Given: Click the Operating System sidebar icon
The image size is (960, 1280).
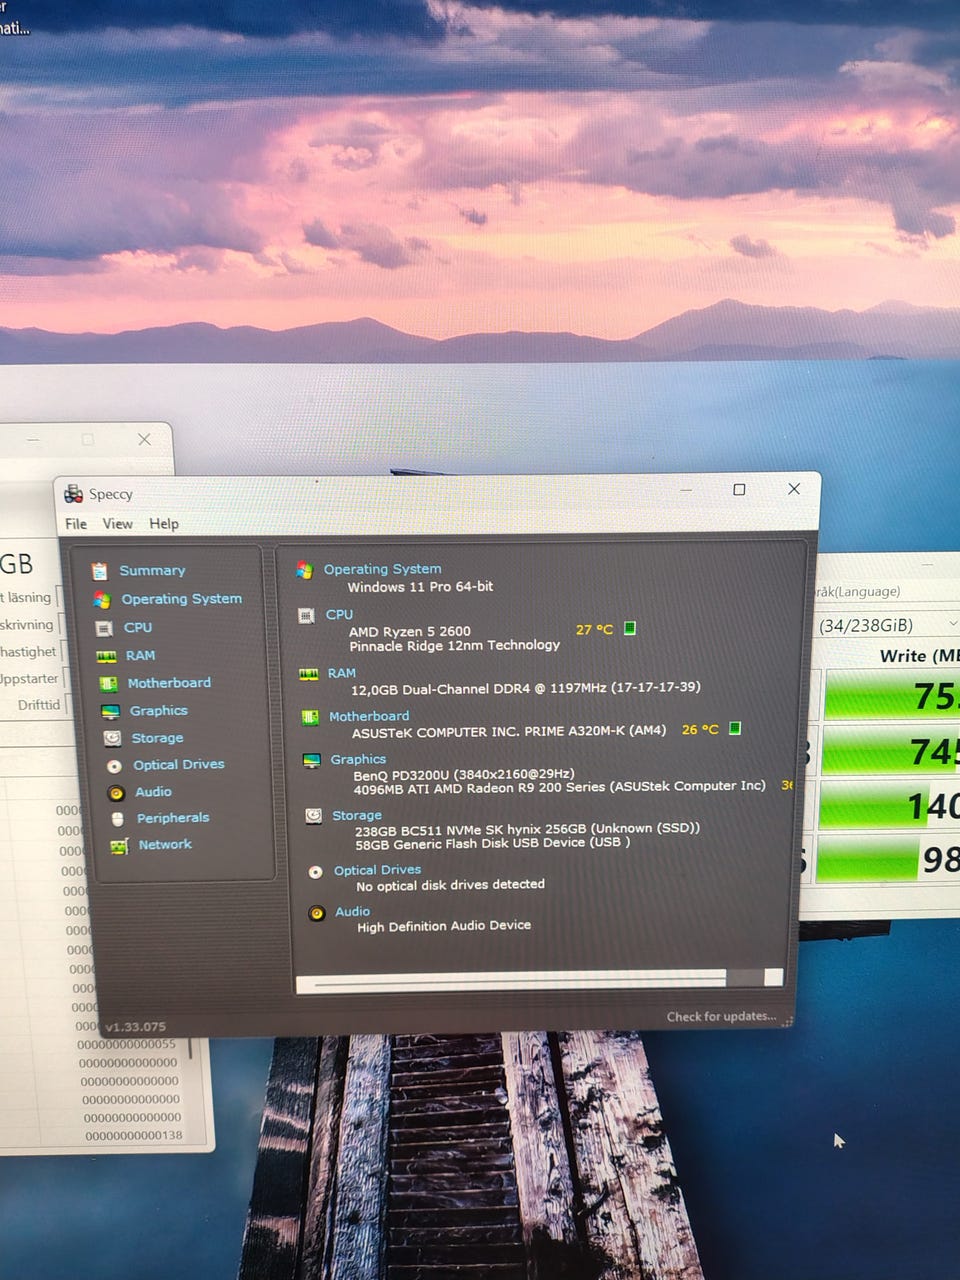Looking at the screenshot, I should (102, 599).
